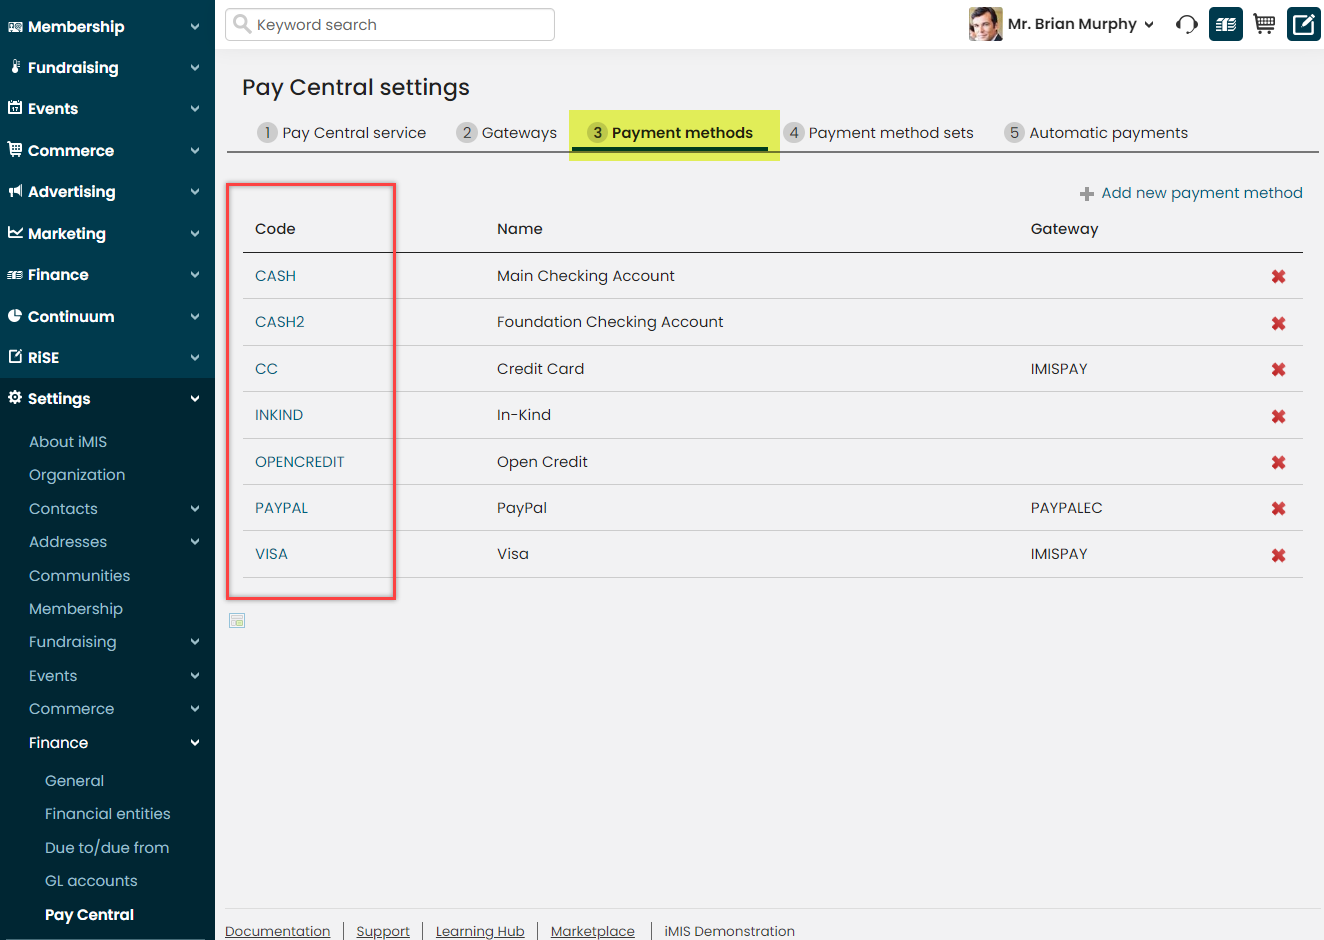Select the CASH2 code link
1324x940 pixels.
278,322
